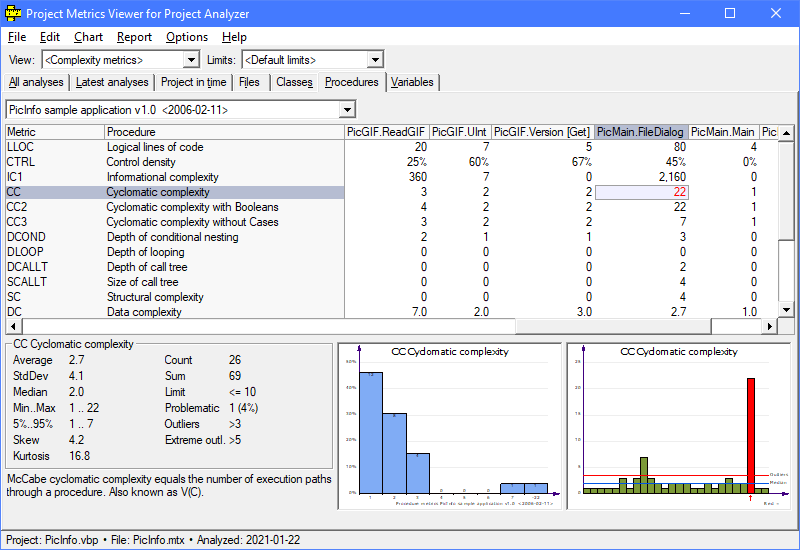Open the Options menu
800x550 pixels.
pyautogui.click(x=187, y=37)
